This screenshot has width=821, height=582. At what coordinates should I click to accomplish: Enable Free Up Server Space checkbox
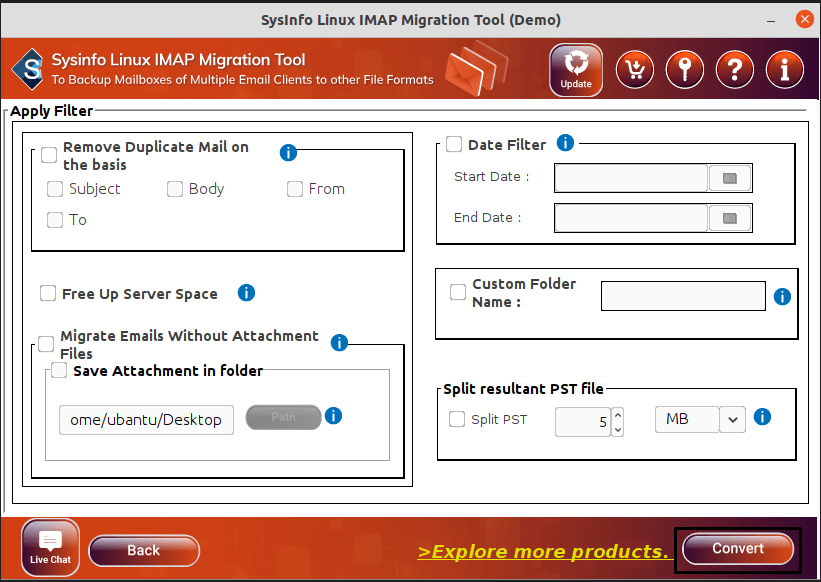(x=48, y=293)
